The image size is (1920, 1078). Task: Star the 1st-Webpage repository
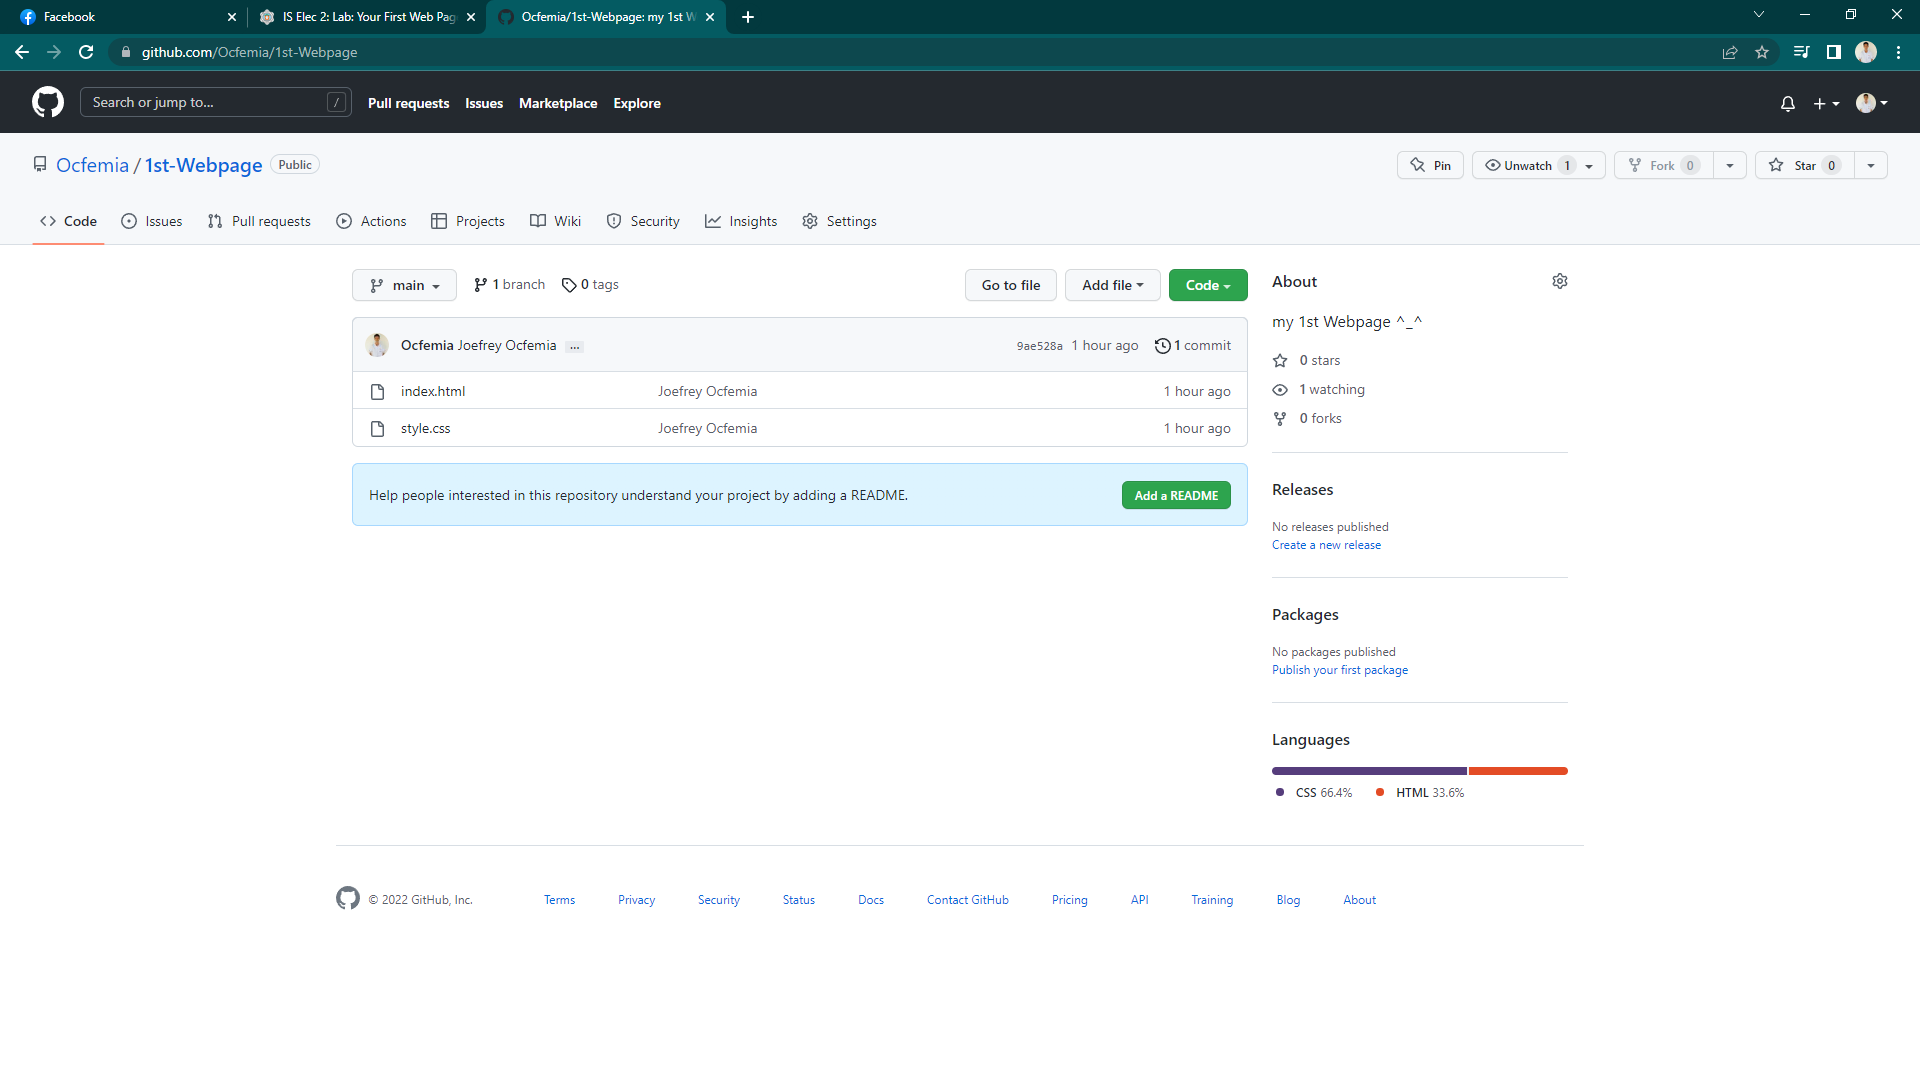(x=1804, y=165)
